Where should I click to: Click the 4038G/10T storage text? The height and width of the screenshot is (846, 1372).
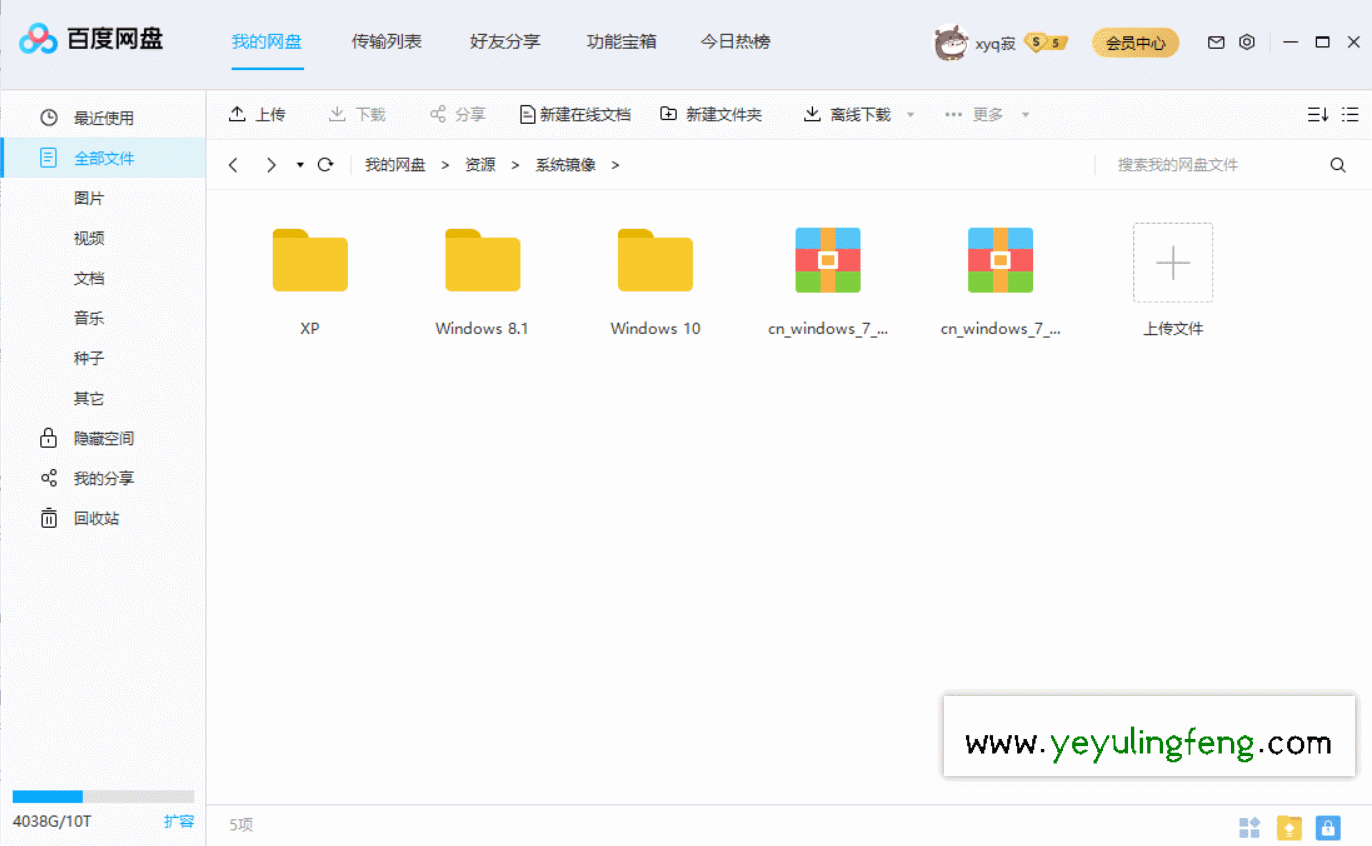pyautogui.click(x=52, y=821)
